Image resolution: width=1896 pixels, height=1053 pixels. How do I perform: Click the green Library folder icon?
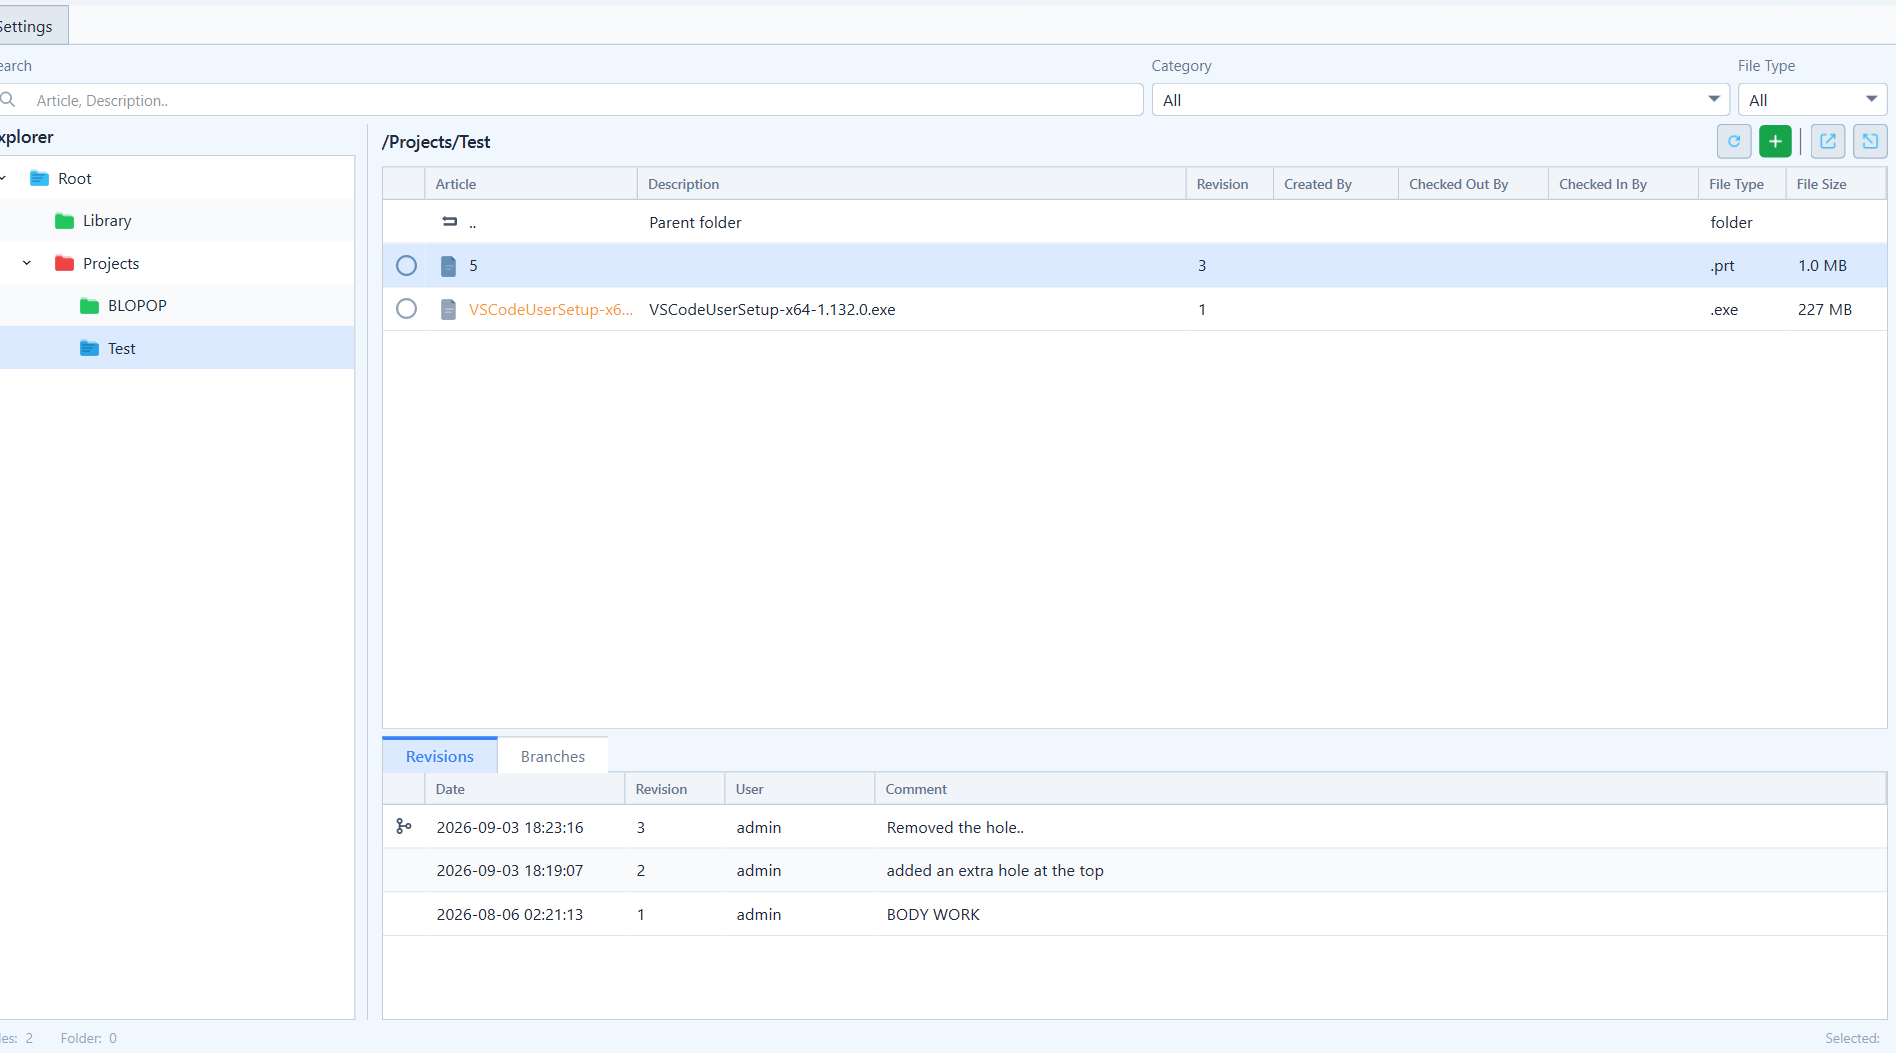pyautogui.click(x=65, y=221)
